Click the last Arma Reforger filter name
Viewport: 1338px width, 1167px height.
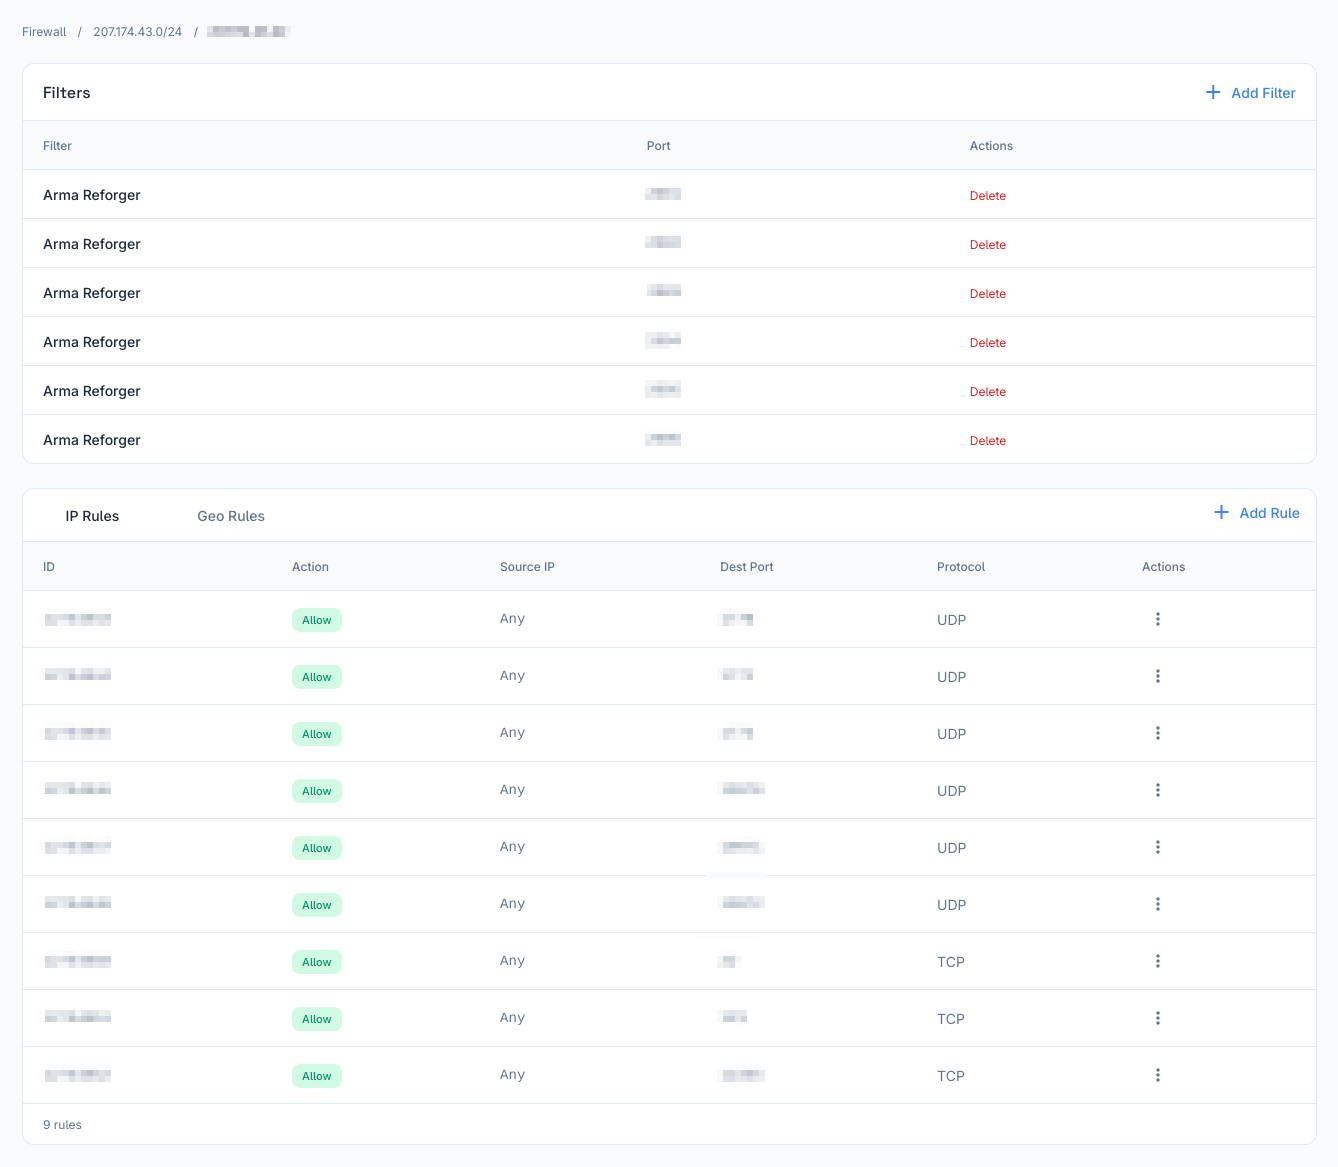click(x=92, y=440)
